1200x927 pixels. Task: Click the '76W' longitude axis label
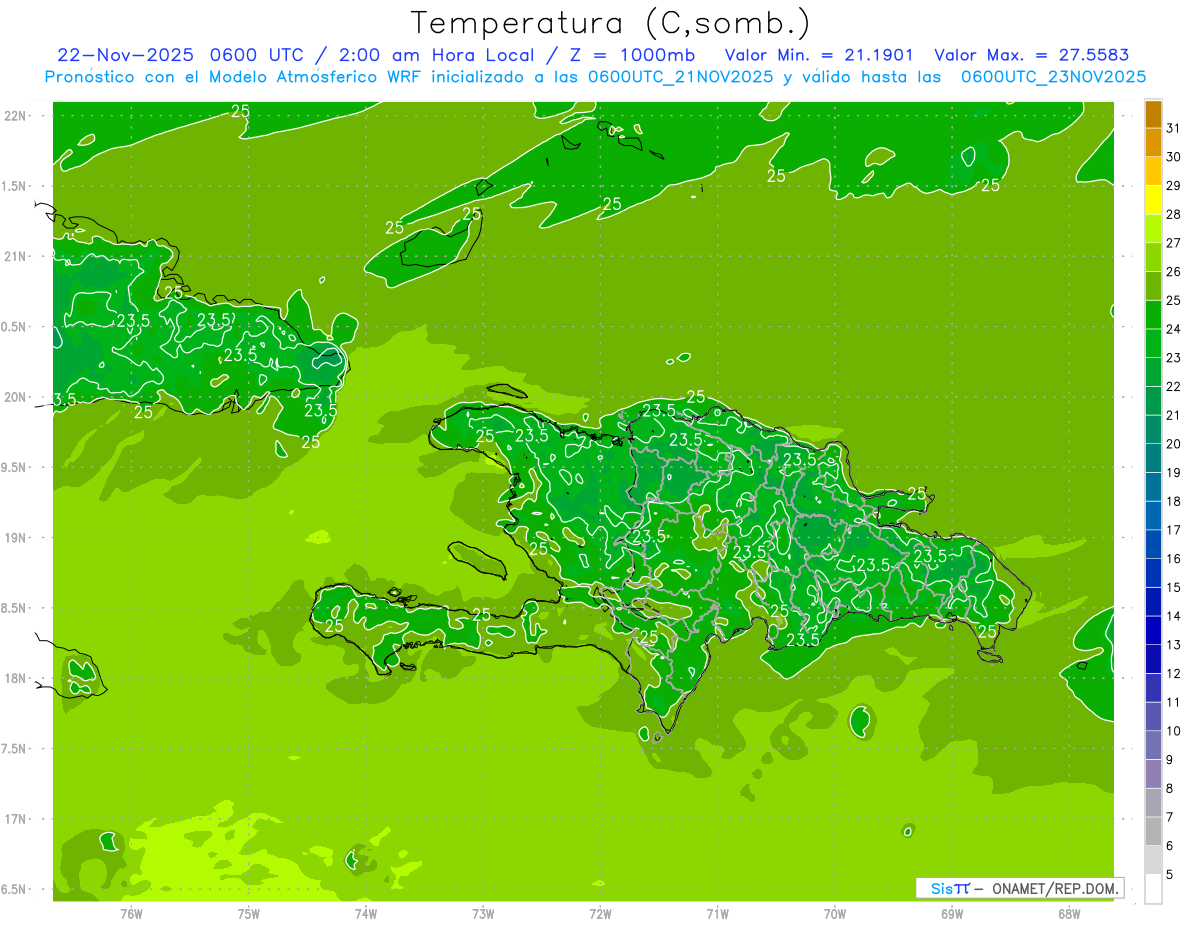(131, 914)
